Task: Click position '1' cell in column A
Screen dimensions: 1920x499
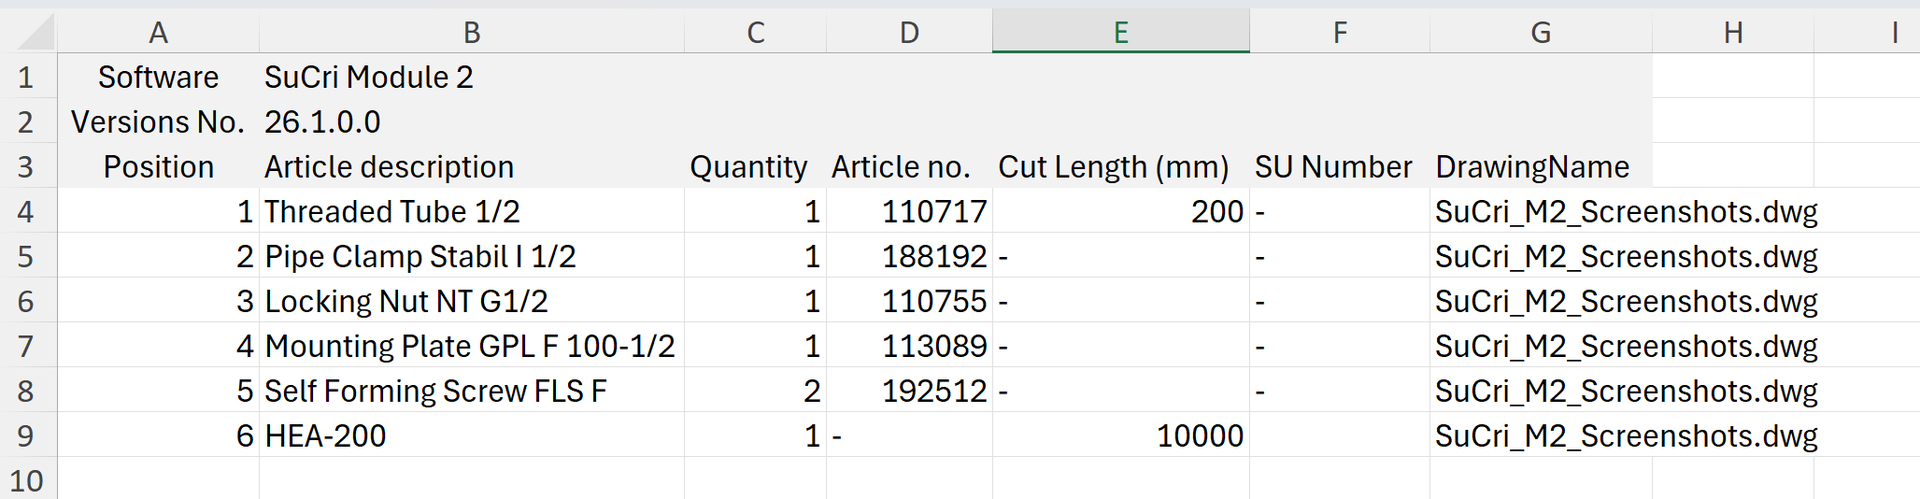Action: (158, 212)
